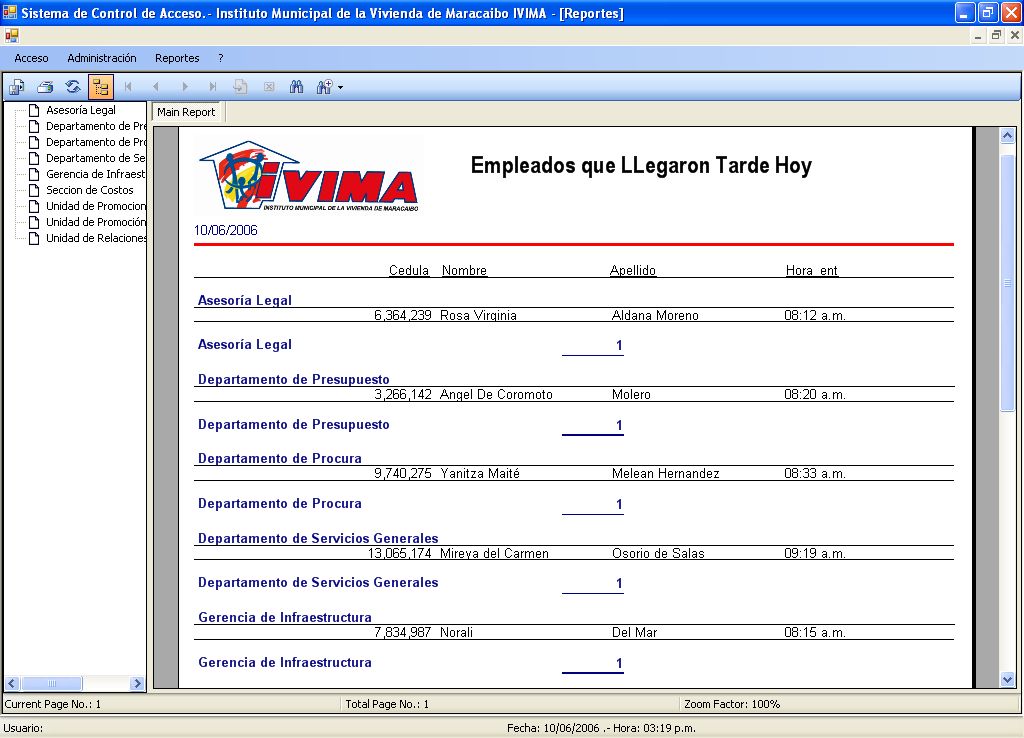Click the entry time 09:19 a.m.
This screenshot has width=1024, height=738.
point(815,553)
